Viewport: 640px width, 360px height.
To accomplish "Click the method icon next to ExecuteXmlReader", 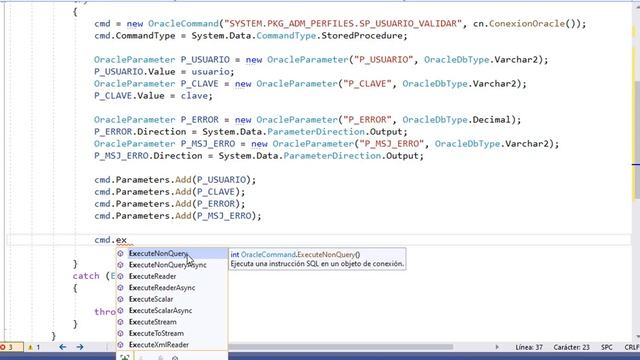I will tap(120, 345).
